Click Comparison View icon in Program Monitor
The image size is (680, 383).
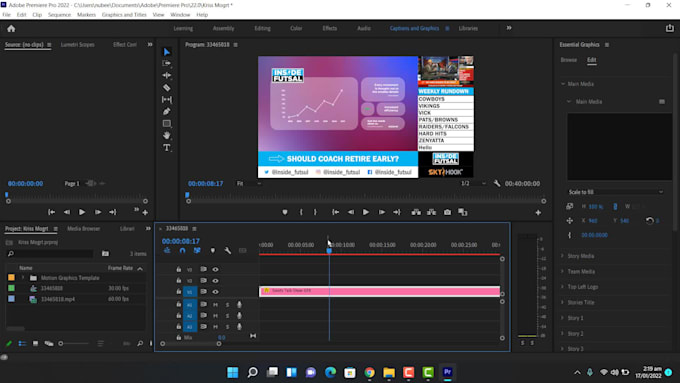[x=463, y=212]
